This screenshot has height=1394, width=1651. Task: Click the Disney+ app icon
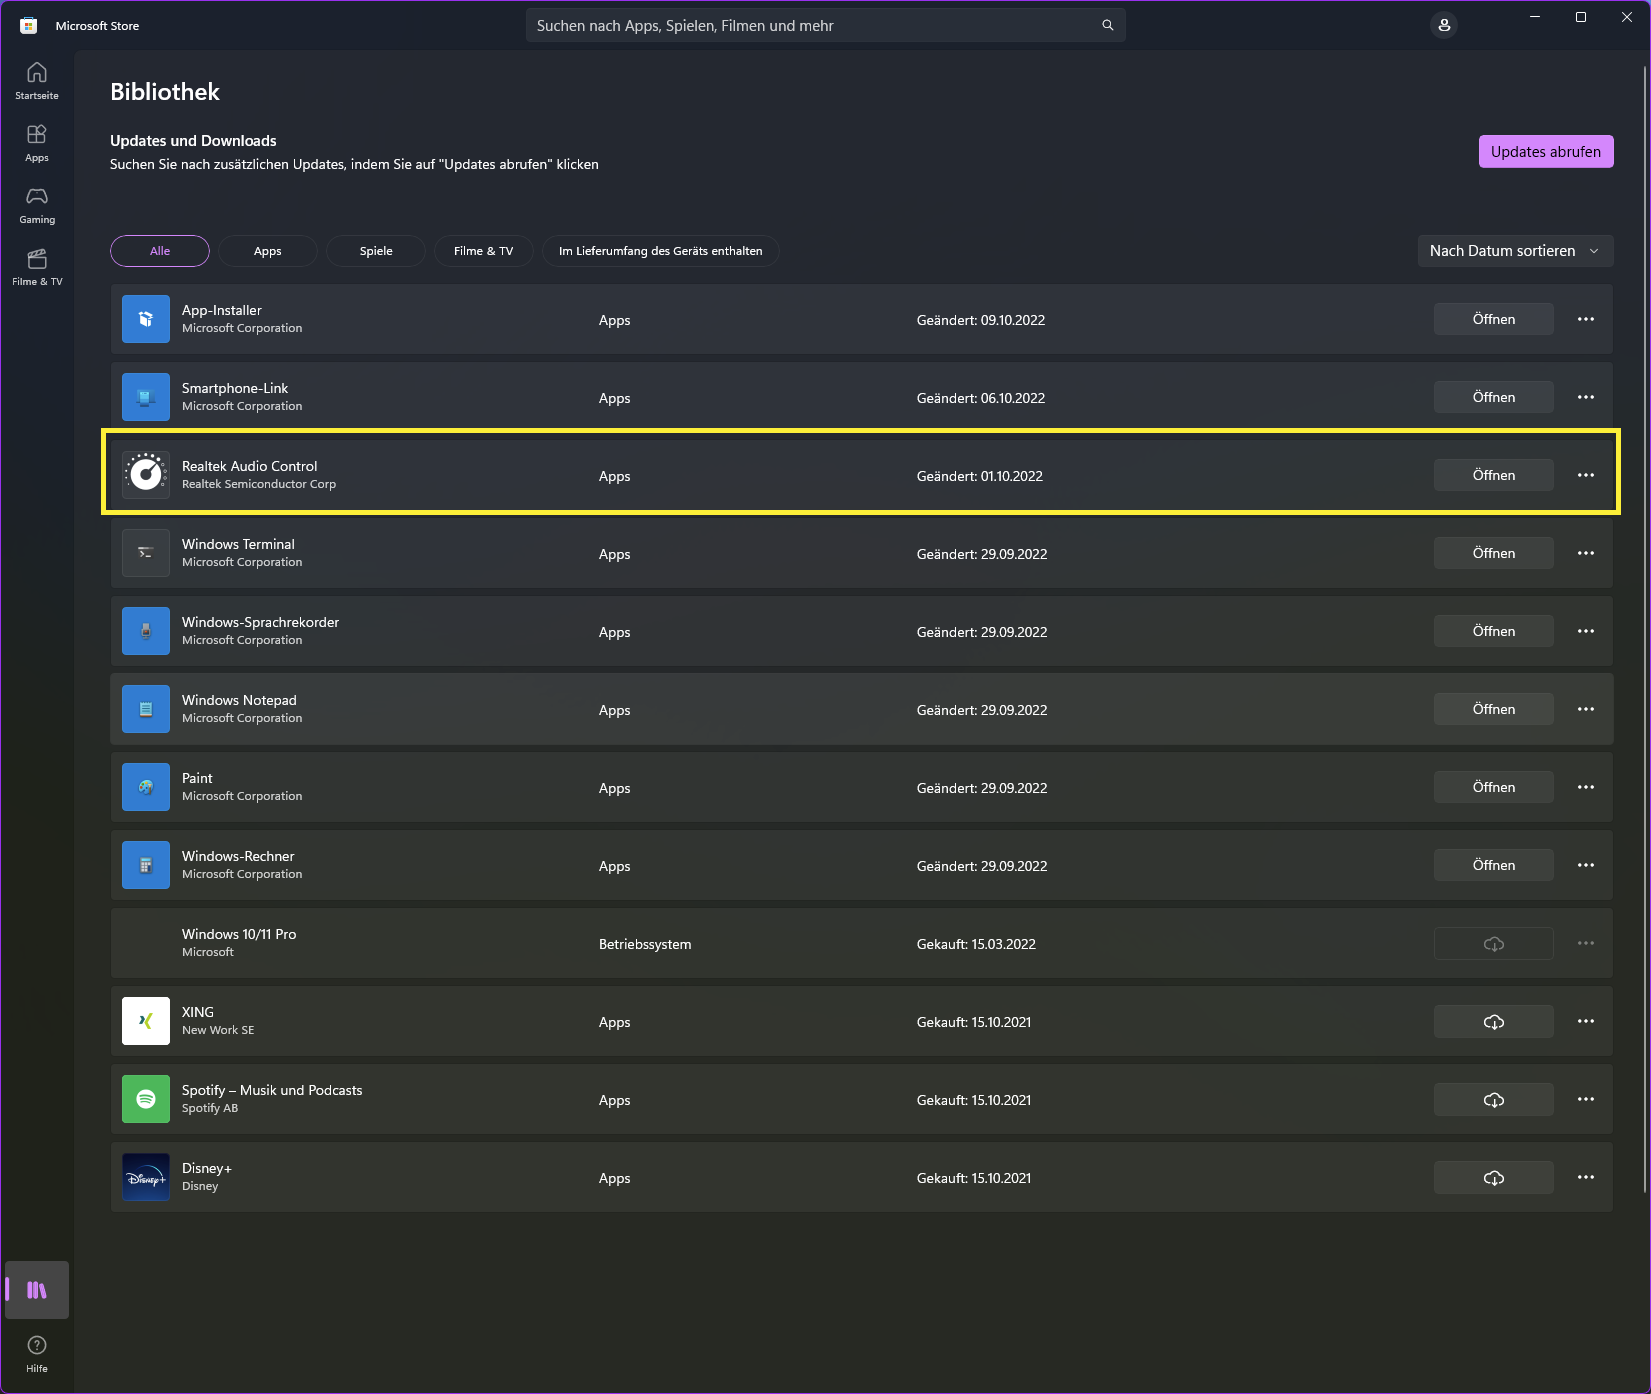point(146,1177)
